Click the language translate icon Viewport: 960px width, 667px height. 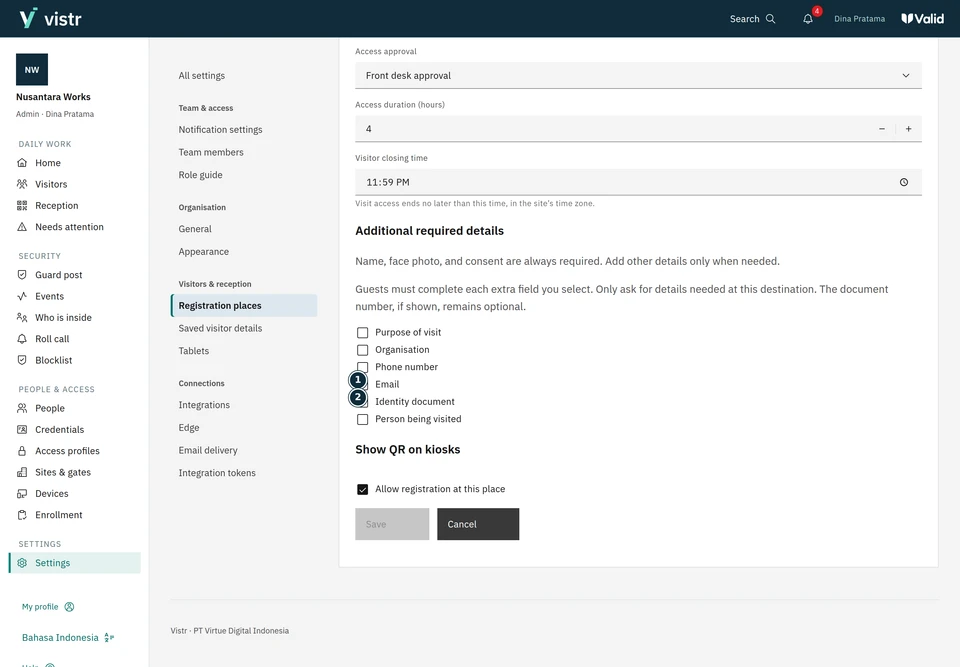(109, 638)
